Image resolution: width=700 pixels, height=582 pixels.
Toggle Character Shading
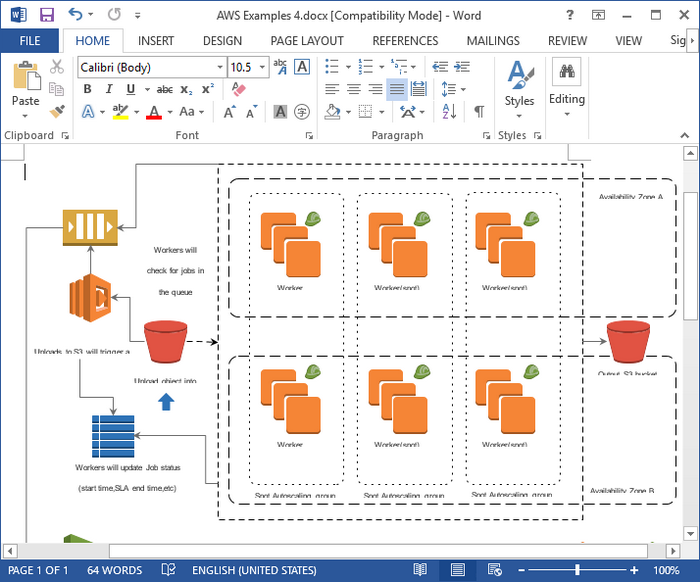pos(280,112)
